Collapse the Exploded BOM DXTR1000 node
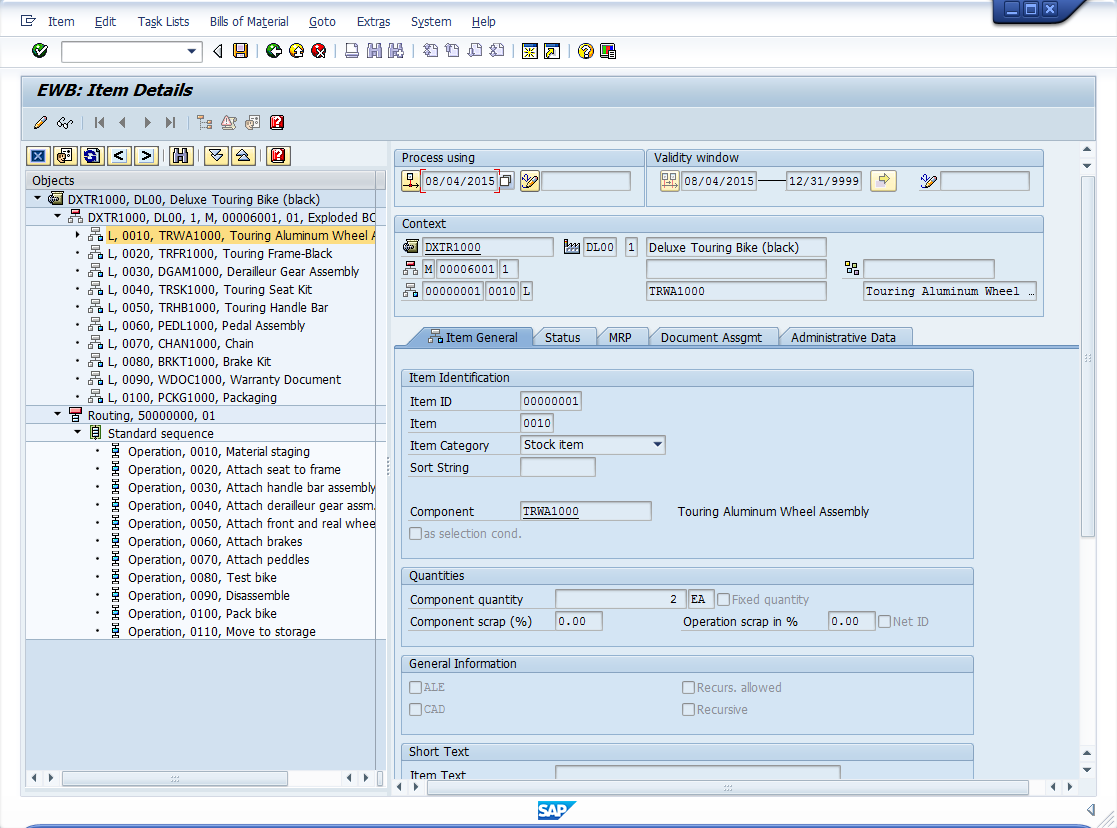The width and height of the screenshot is (1117, 828). (58, 217)
